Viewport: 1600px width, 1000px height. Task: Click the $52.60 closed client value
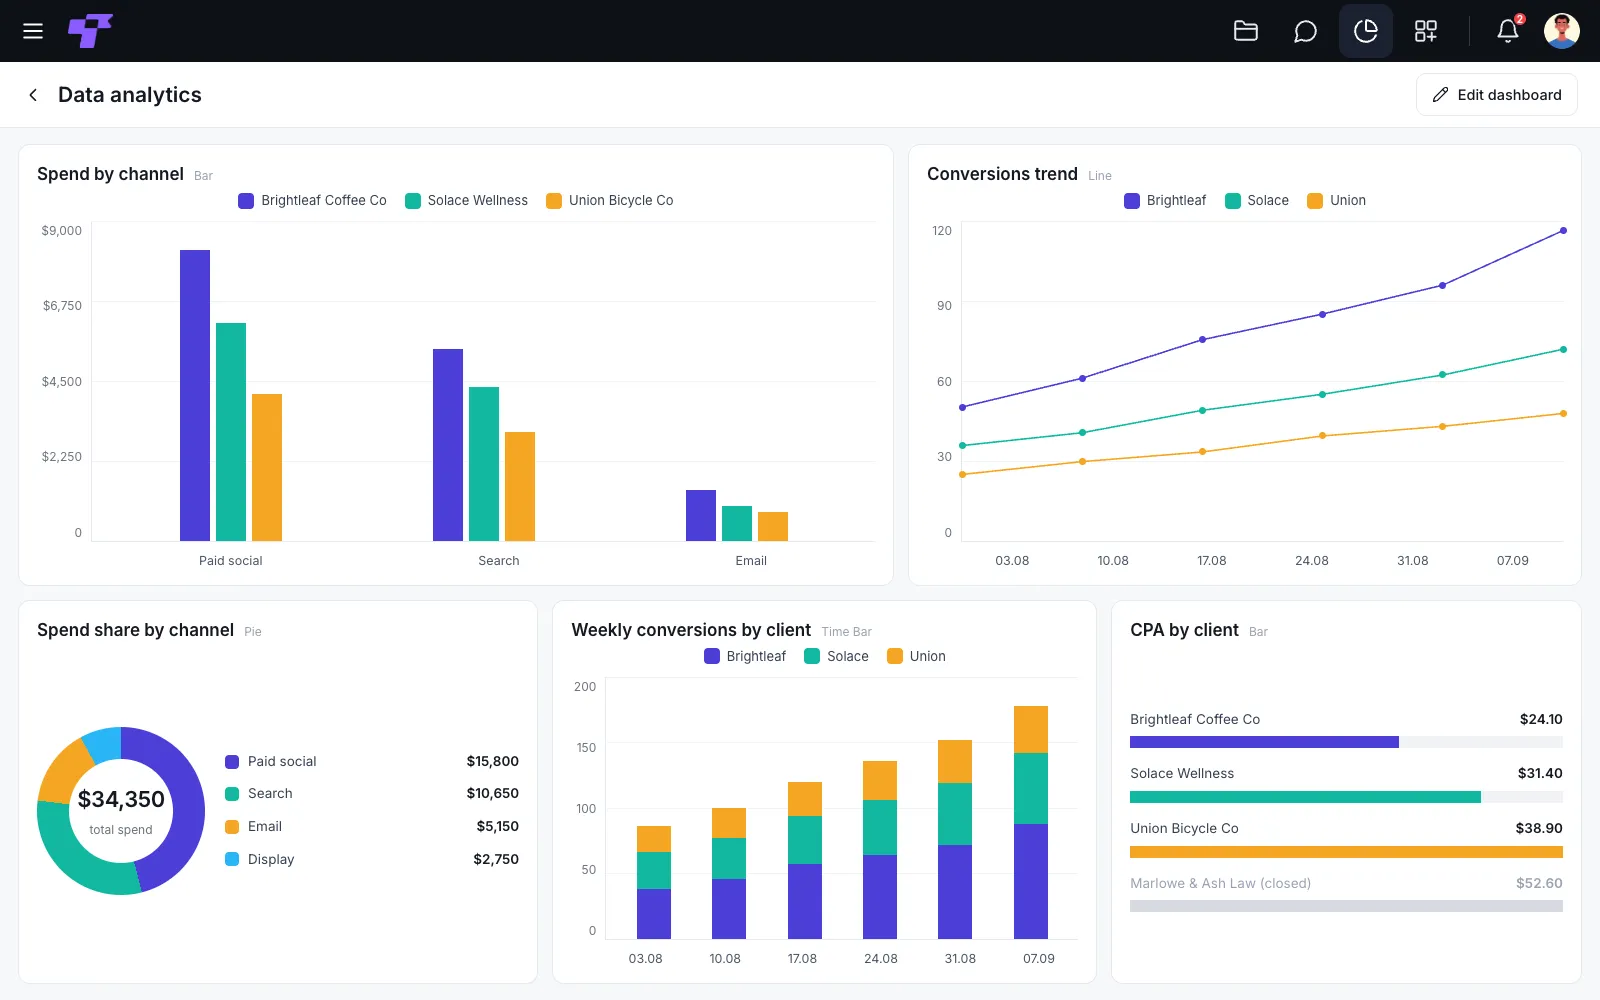pos(1539,884)
